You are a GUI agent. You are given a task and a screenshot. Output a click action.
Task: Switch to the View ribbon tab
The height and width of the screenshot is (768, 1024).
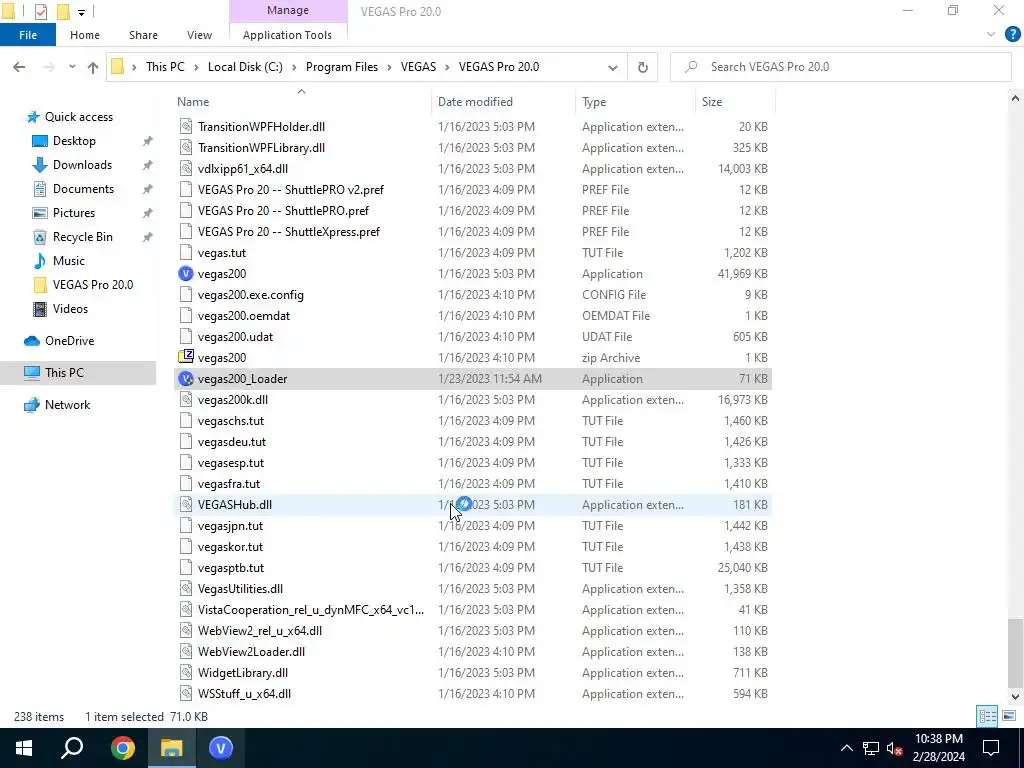pos(199,35)
